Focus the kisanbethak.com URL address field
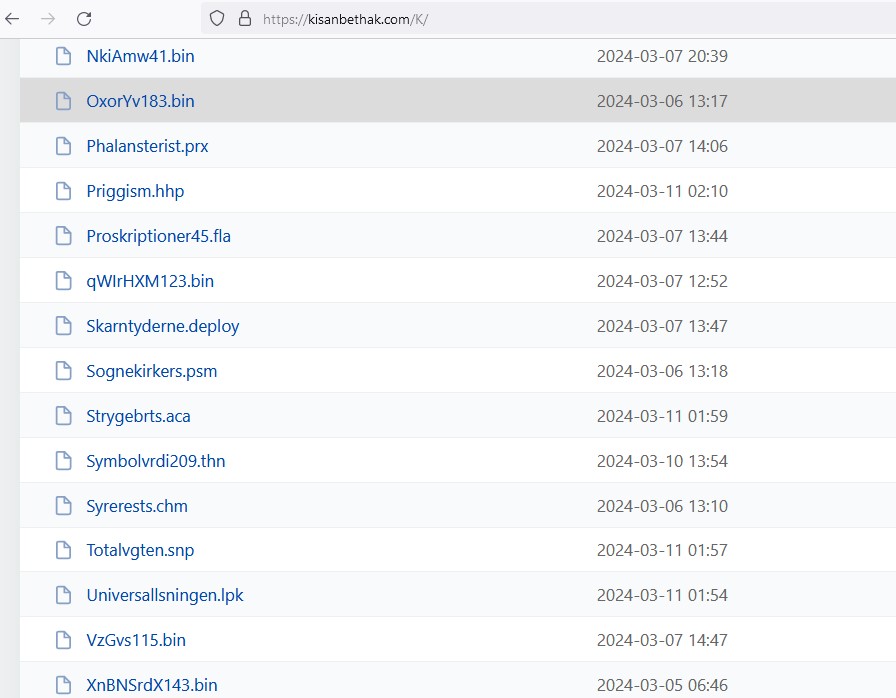Image resolution: width=896 pixels, height=698 pixels. point(549,19)
